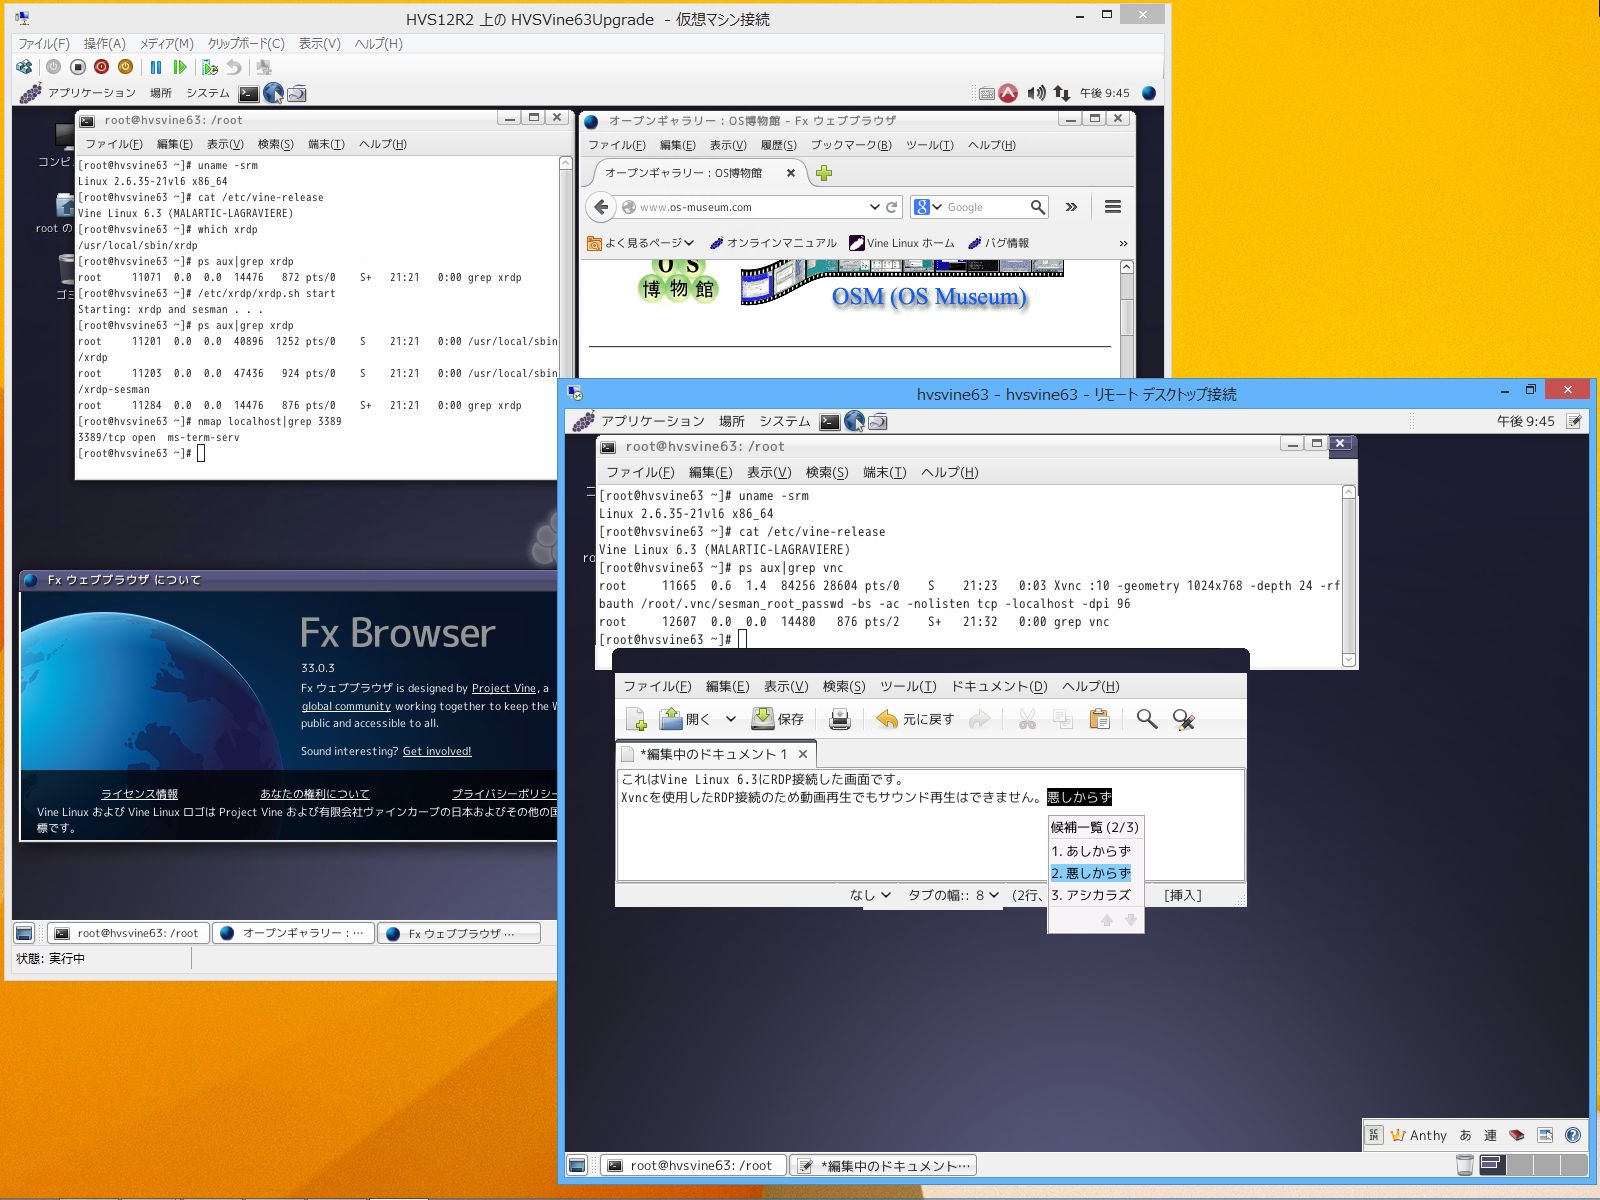Click the SCIM icon in input method toolbar
Viewport: 1600px width, 1200px height.
click(1374, 1135)
